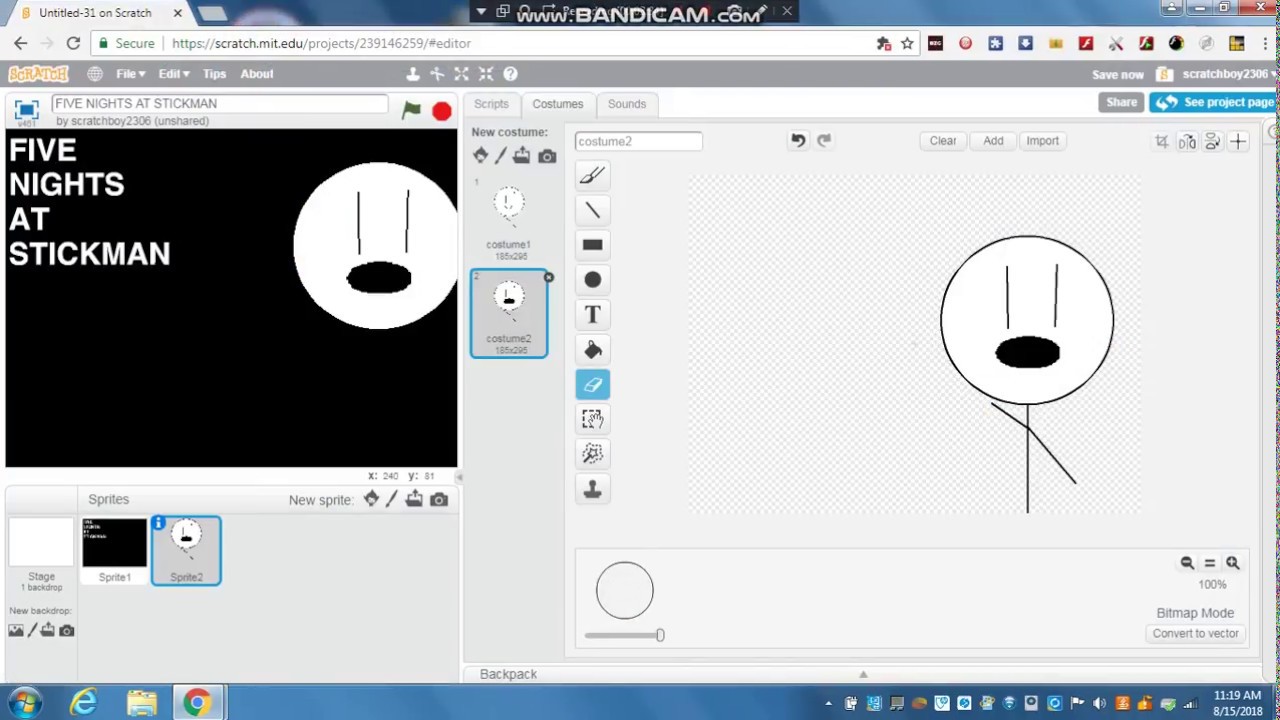The height and width of the screenshot is (720, 1280).
Task: Select the Stamp duplicate tool
Action: (x=592, y=489)
